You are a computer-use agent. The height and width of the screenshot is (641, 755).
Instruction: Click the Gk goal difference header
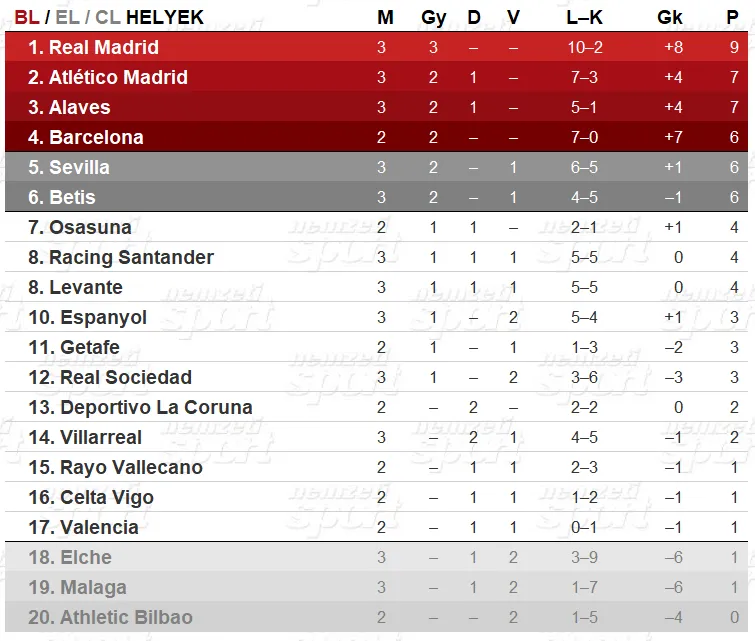670,17
